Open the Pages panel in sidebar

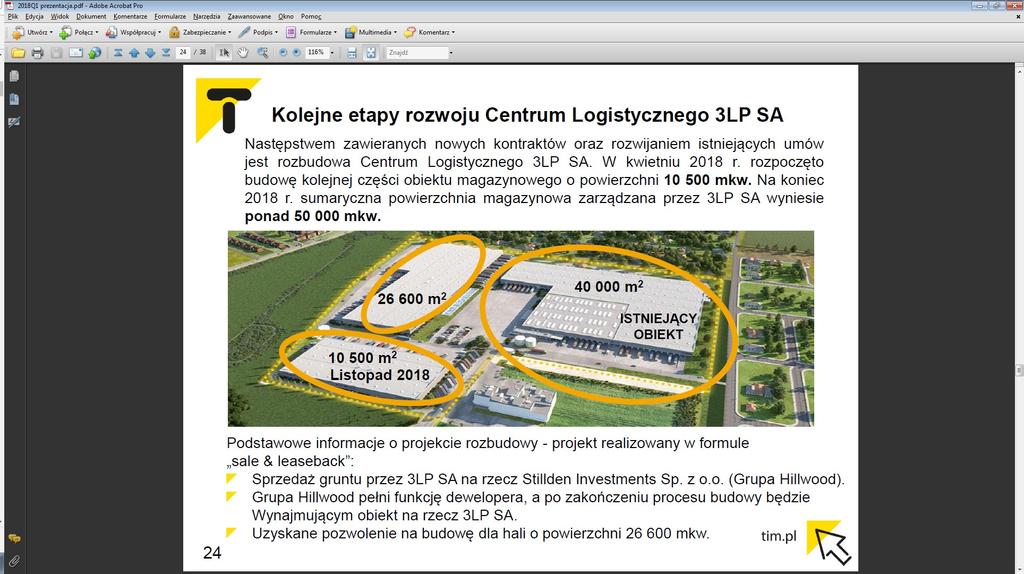(14, 76)
